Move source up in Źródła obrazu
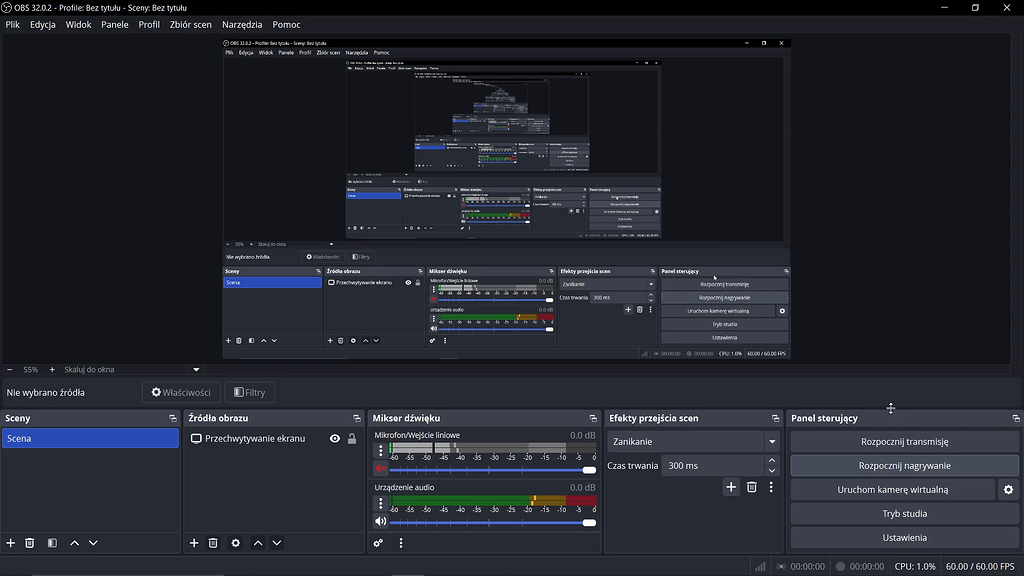 tap(258, 543)
